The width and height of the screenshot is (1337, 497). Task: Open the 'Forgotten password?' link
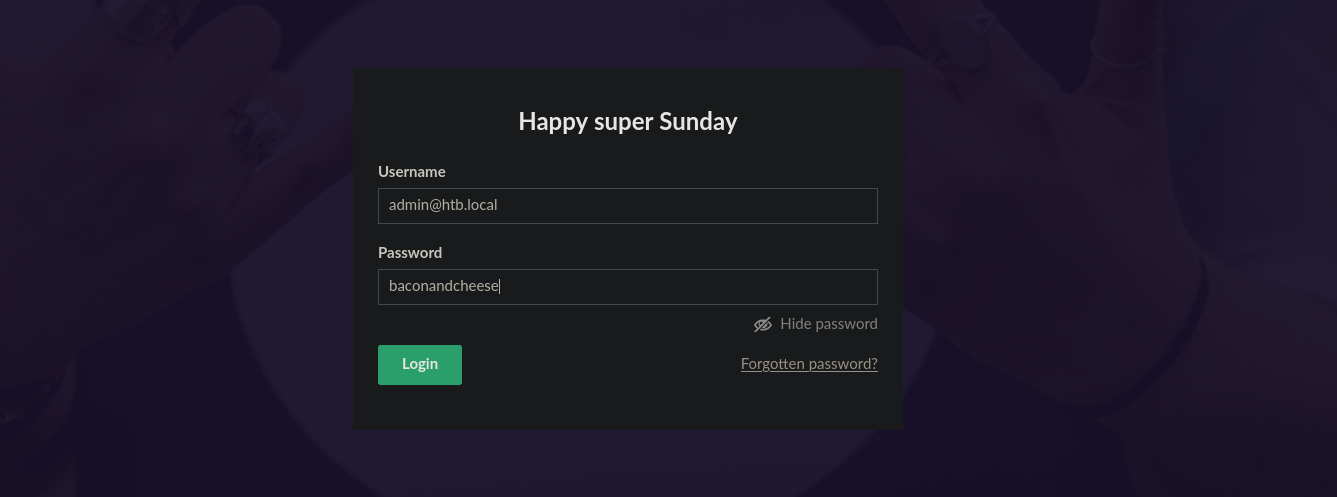pyautogui.click(x=808, y=364)
